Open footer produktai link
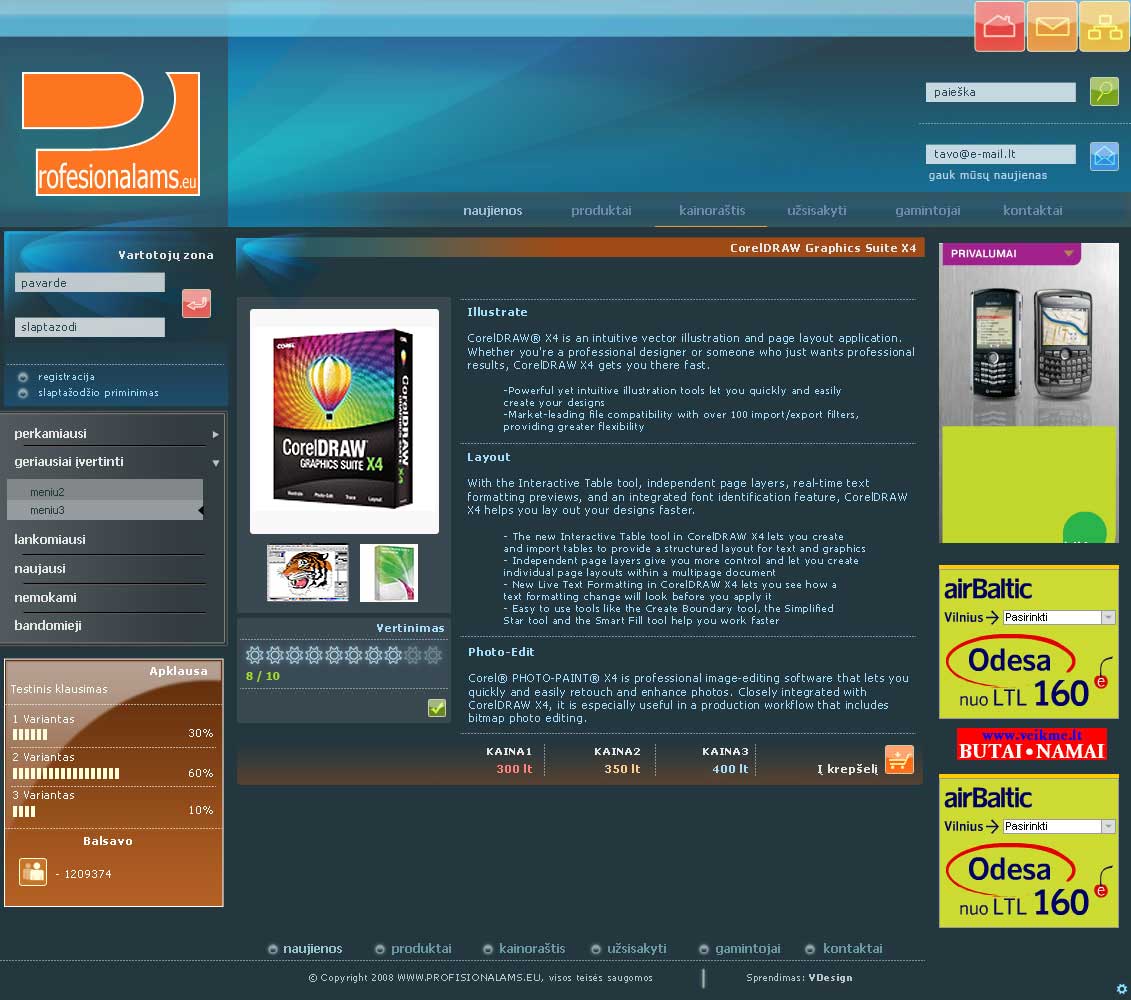 421,949
